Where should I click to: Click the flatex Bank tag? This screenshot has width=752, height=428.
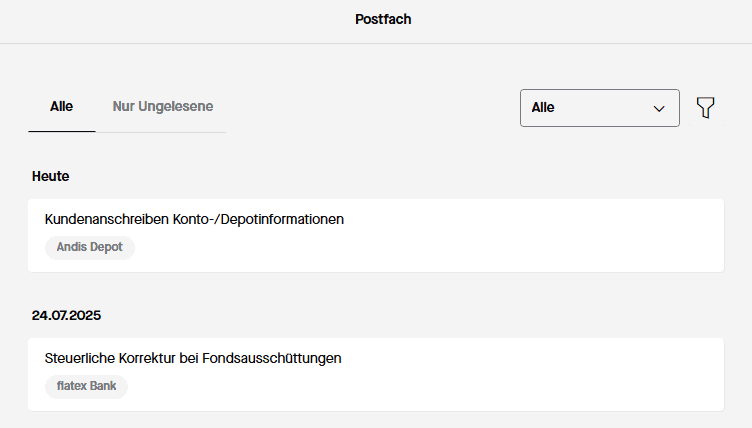coord(86,386)
